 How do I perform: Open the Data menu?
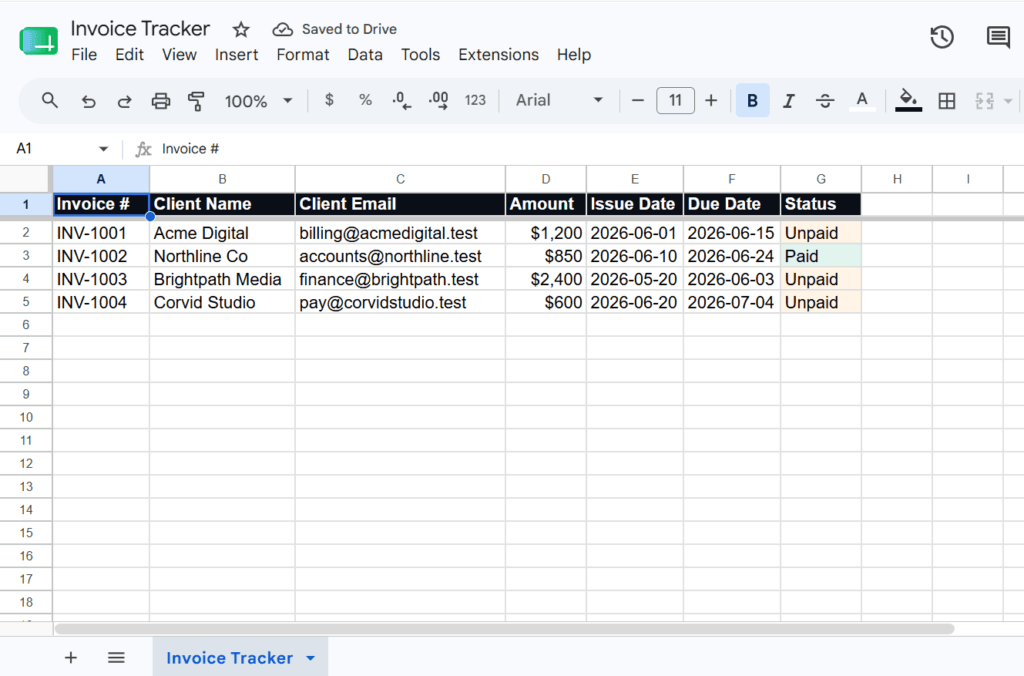point(365,55)
